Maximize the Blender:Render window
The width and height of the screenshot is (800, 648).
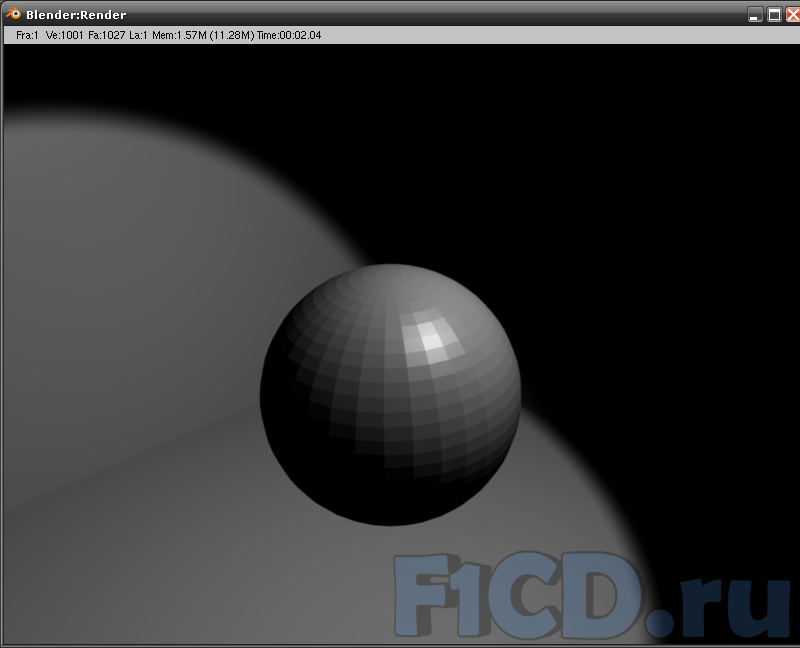(x=774, y=15)
